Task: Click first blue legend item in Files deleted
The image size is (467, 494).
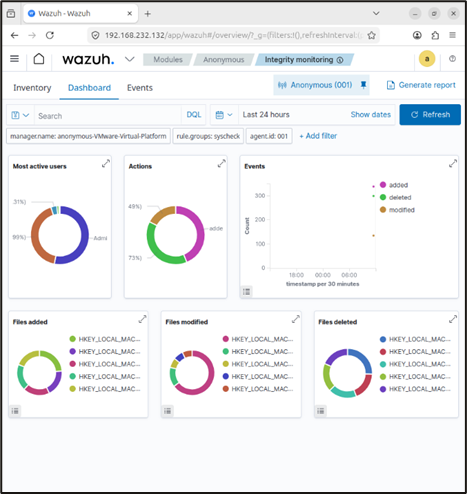Action: 415,339
